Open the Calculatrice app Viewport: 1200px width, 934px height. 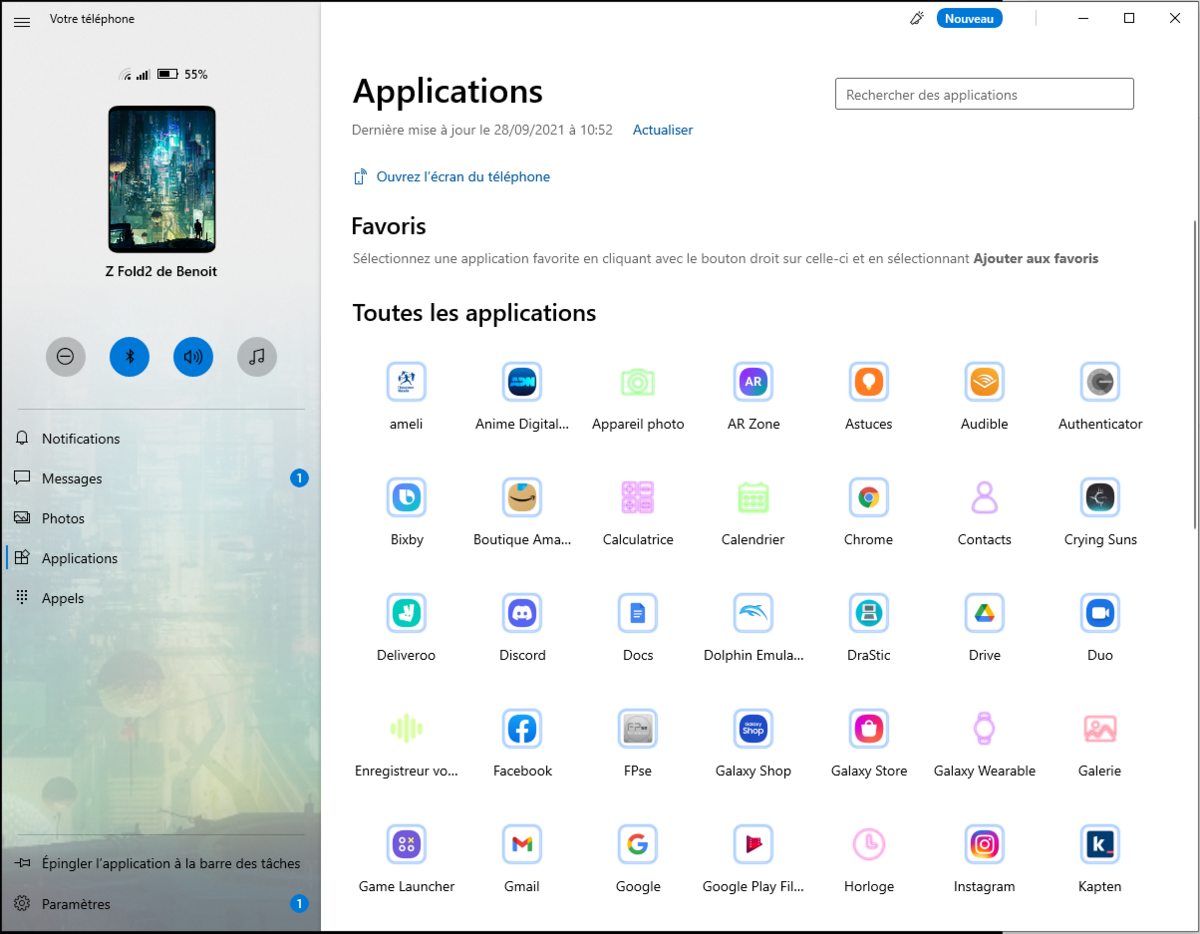coord(638,497)
